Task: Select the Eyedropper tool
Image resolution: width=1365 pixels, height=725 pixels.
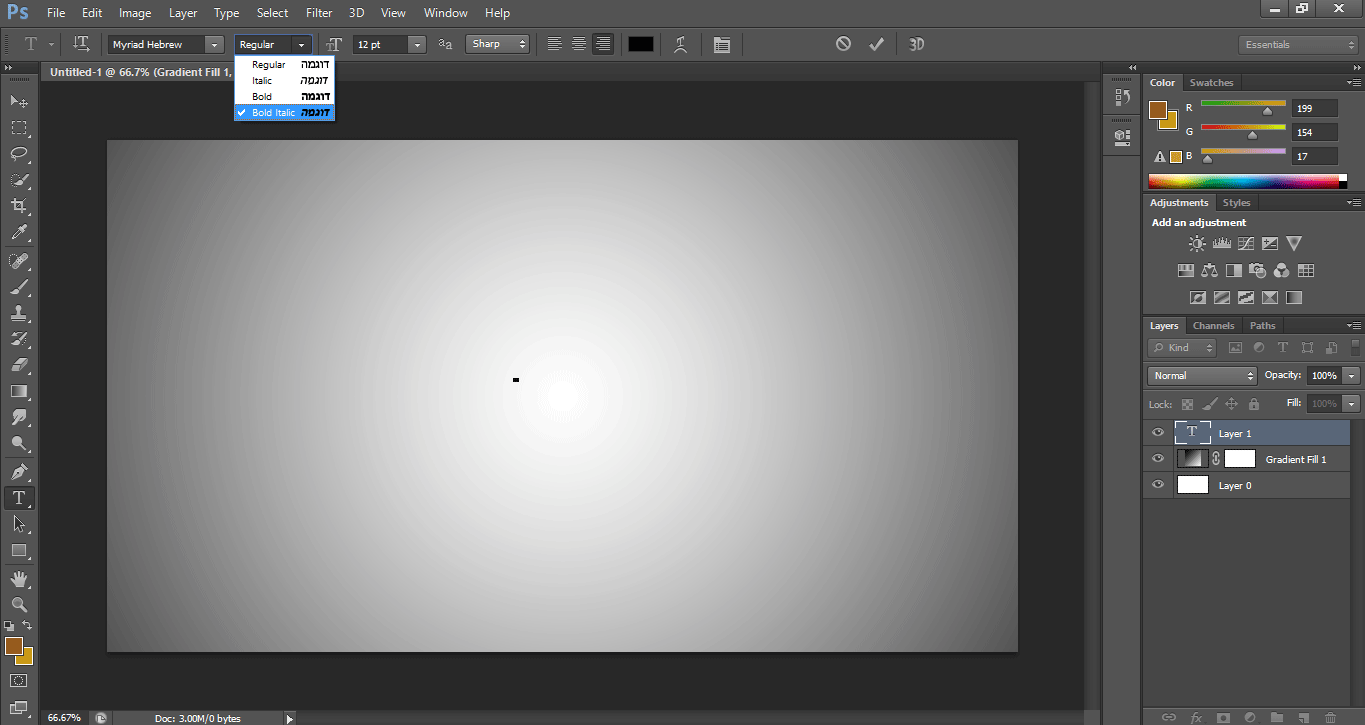Action: pyautogui.click(x=19, y=233)
